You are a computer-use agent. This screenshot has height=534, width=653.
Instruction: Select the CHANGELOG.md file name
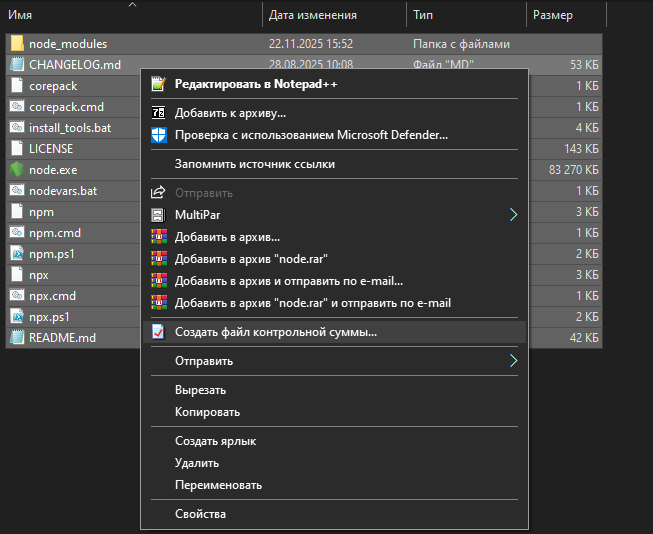[x=75, y=65]
